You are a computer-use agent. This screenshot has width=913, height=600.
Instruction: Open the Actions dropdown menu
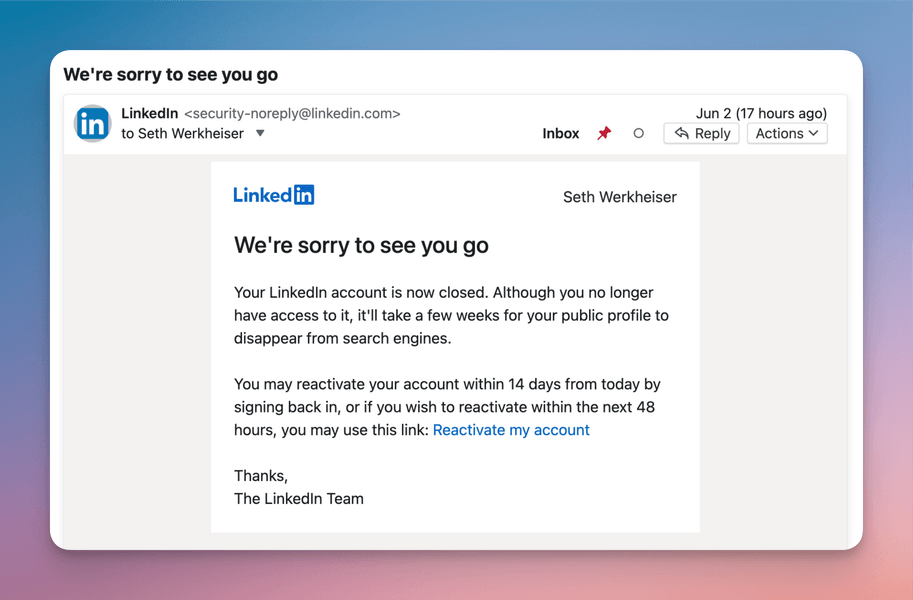pyautogui.click(x=787, y=133)
